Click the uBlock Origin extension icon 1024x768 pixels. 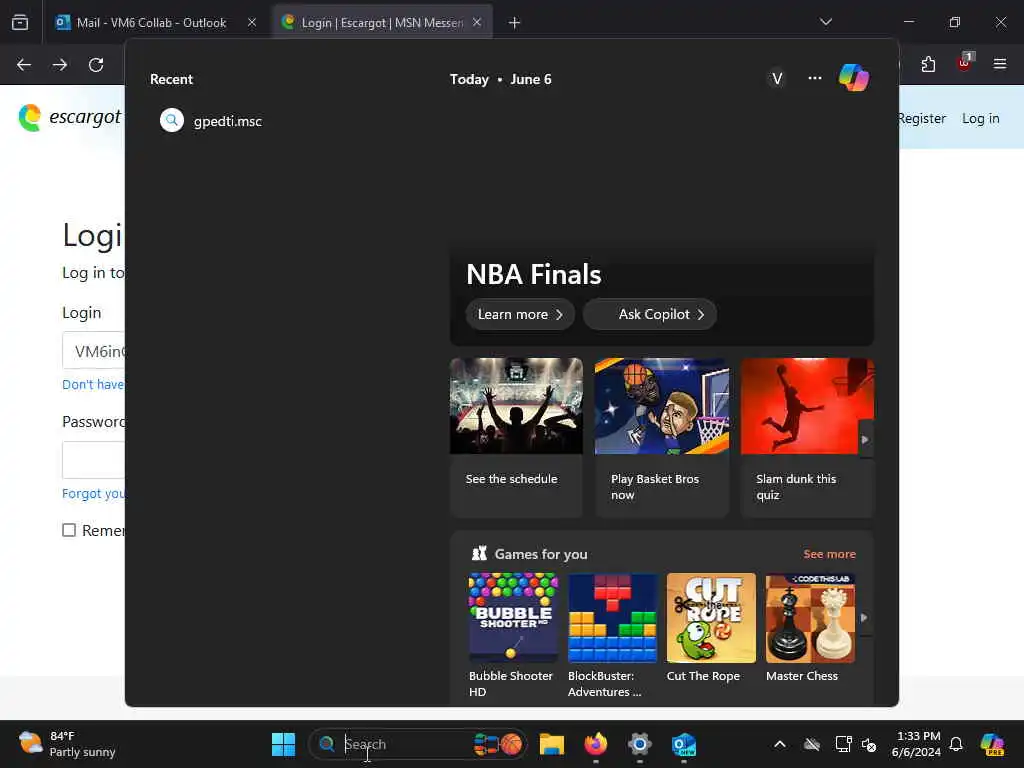(964, 64)
